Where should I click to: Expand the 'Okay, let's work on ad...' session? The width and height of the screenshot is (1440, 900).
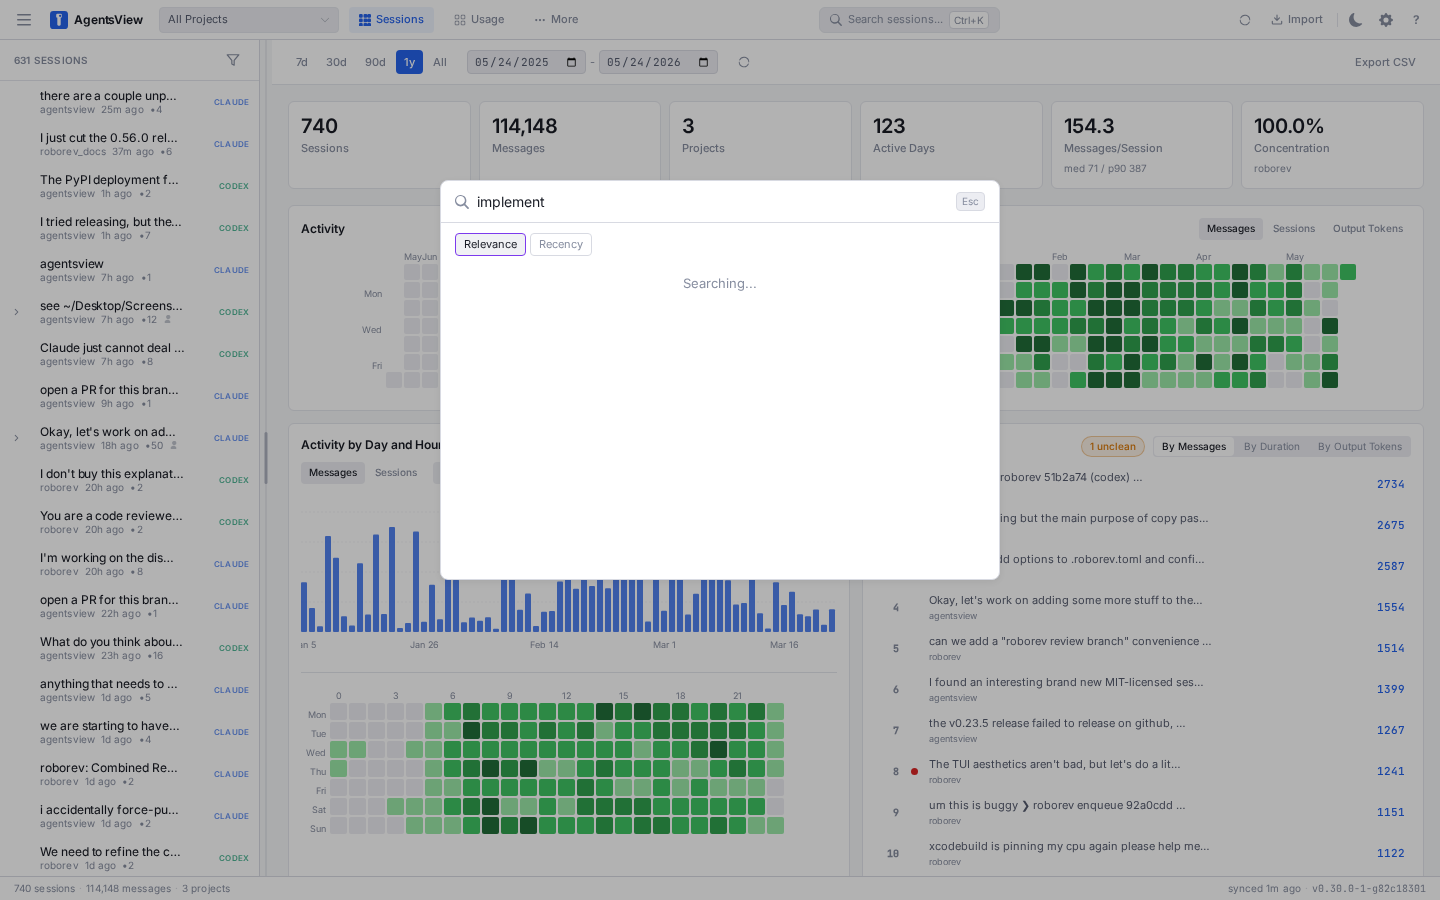pos(16,438)
